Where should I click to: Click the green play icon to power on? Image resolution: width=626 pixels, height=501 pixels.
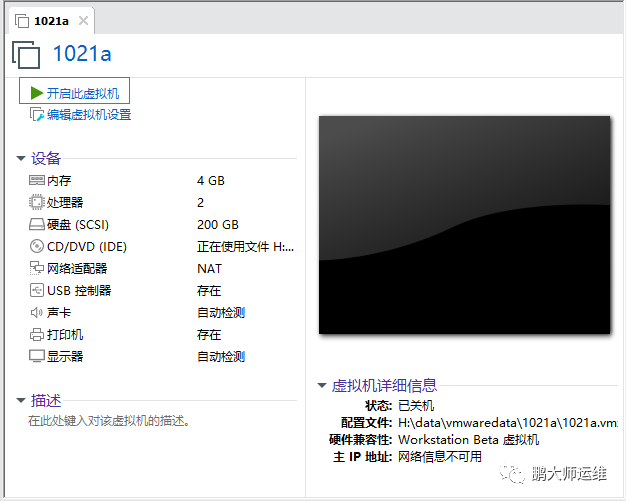(x=37, y=93)
